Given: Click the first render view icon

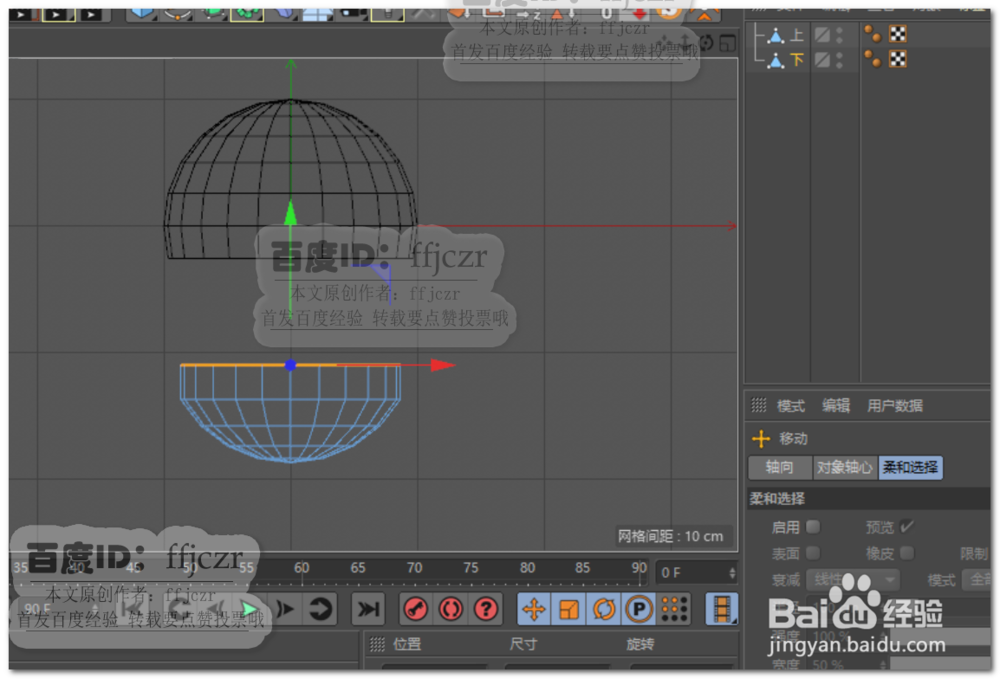Looking at the screenshot, I should [x=21, y=13].
